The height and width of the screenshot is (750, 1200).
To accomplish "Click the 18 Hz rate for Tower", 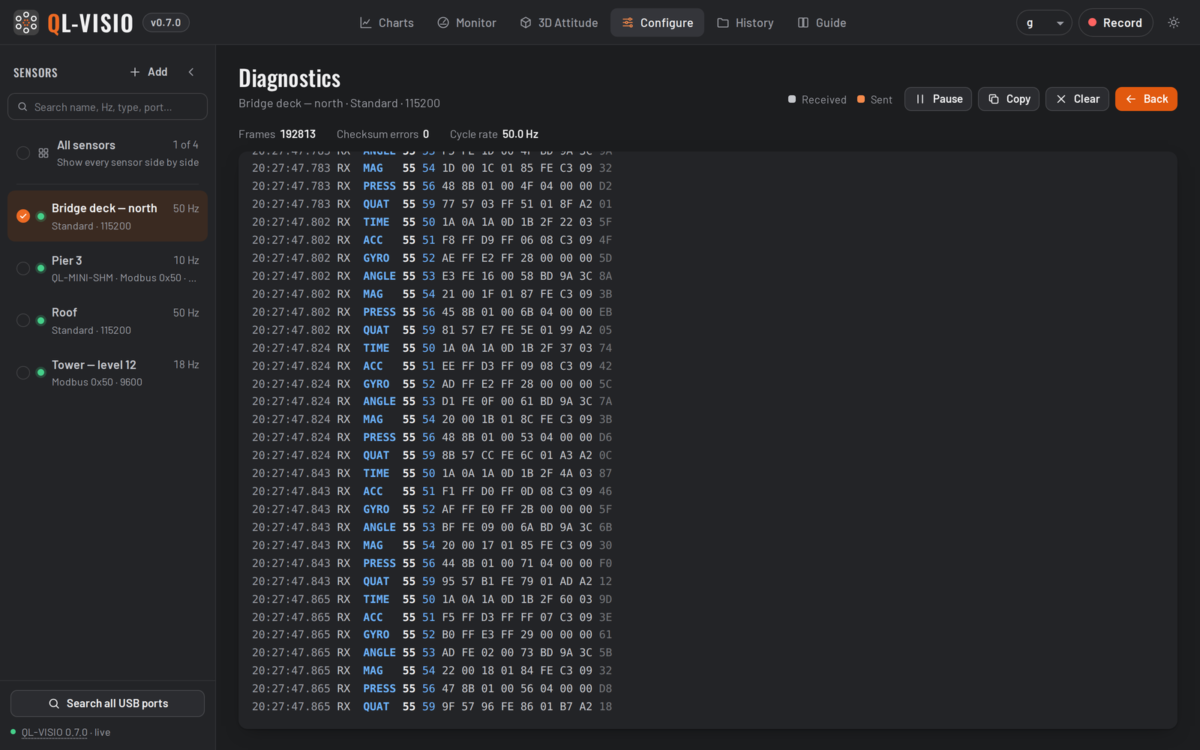I will point(186,365).
